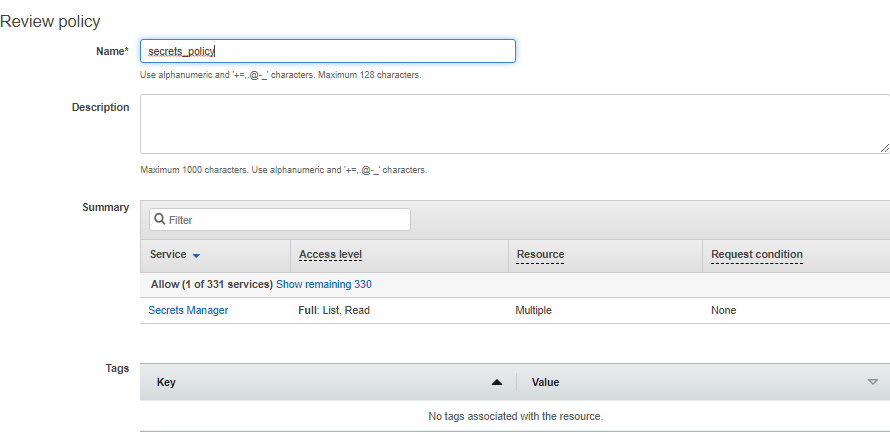
Task: Click the Access level column header
Action: (x=330, y=255)
